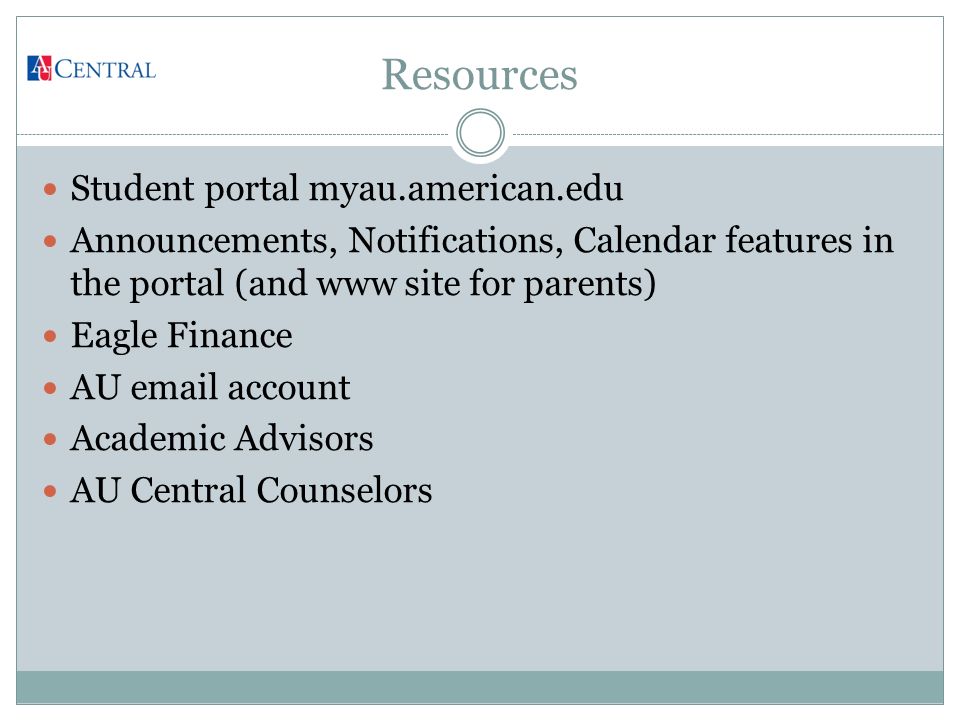Select the AU email account item
This screenshot has width=960, height=720.
(210, 388)
